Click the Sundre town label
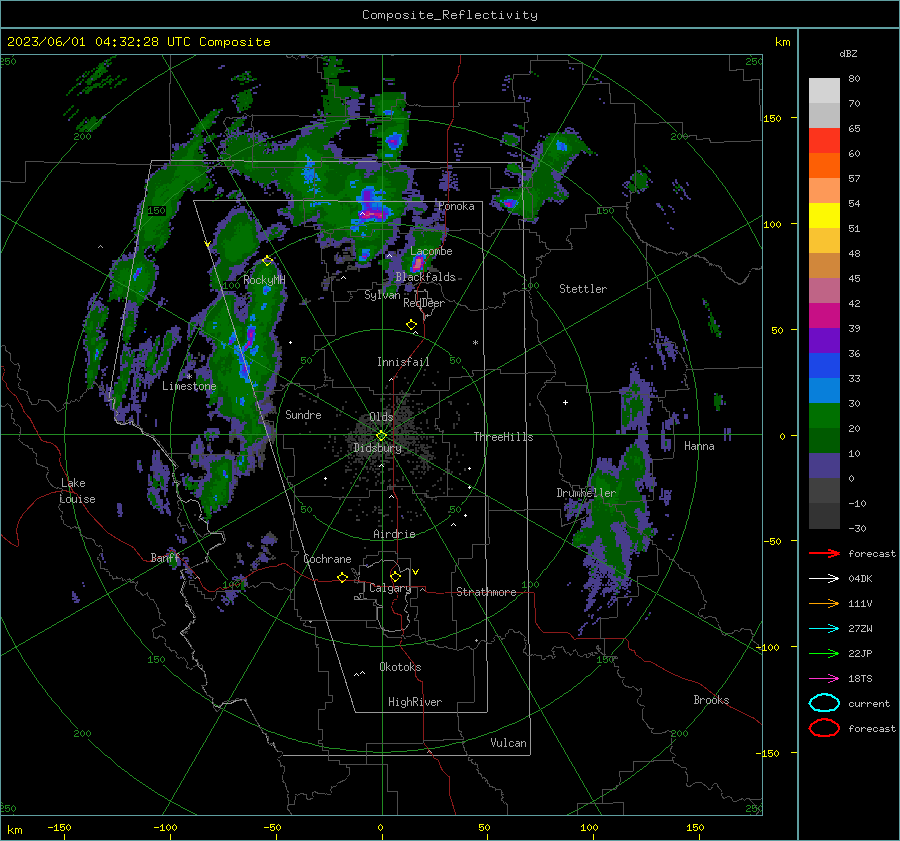 (x=303, y=414)
